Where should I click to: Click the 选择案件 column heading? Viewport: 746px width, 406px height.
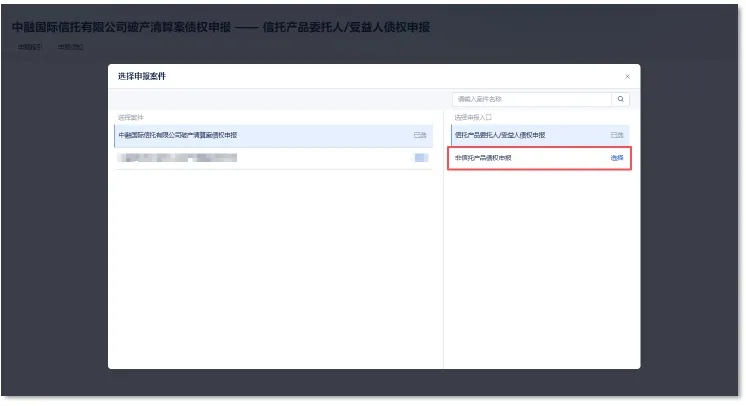click(x=130, y=118)
